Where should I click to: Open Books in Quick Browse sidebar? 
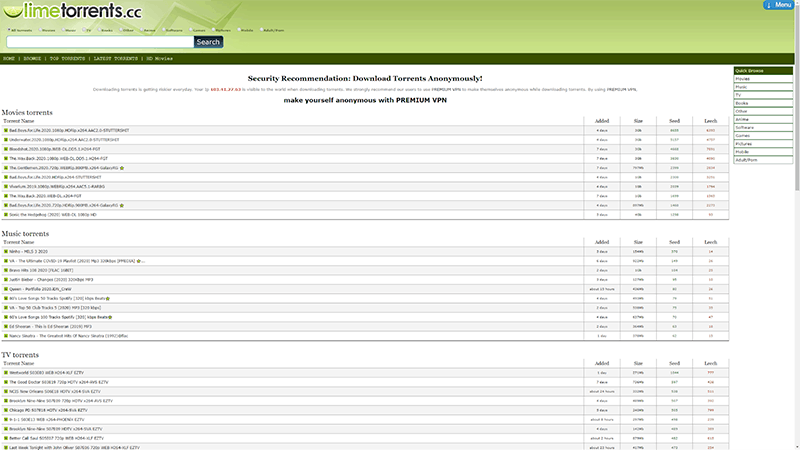[x=763, y=104]
